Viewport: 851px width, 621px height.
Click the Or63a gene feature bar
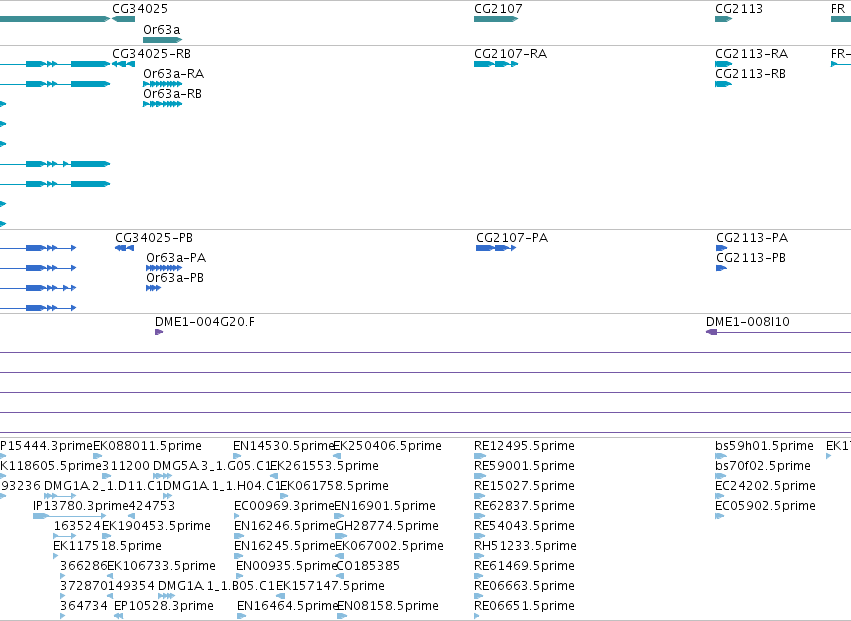tap(163, 40)
